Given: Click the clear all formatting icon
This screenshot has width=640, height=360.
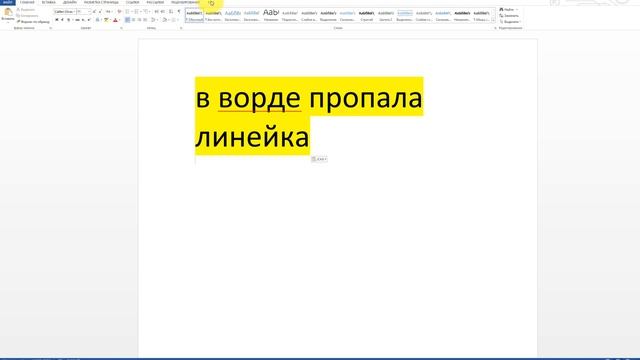Looking at the screenshot, I should [x=119, y=11].
